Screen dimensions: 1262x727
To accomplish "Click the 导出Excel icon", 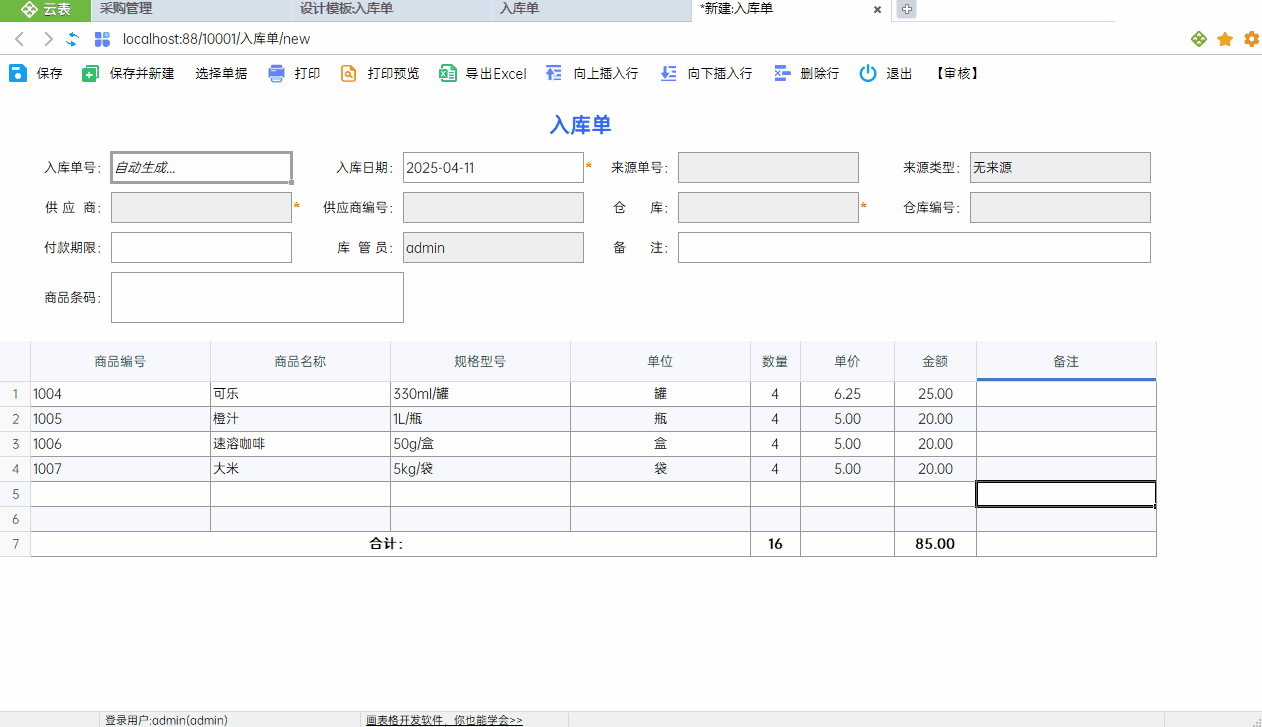I will point(448,73).
